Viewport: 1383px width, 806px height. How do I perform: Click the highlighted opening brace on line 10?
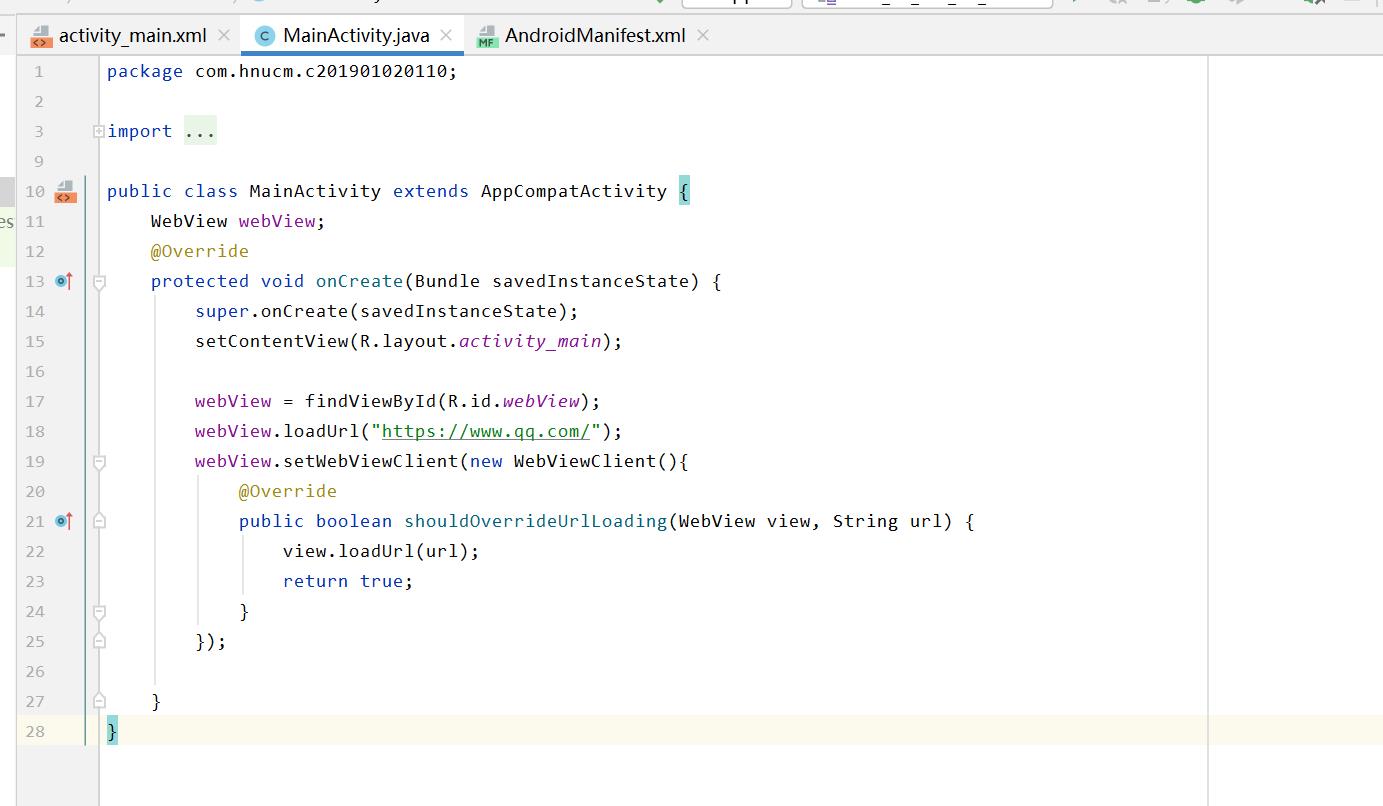coord(684,191)
